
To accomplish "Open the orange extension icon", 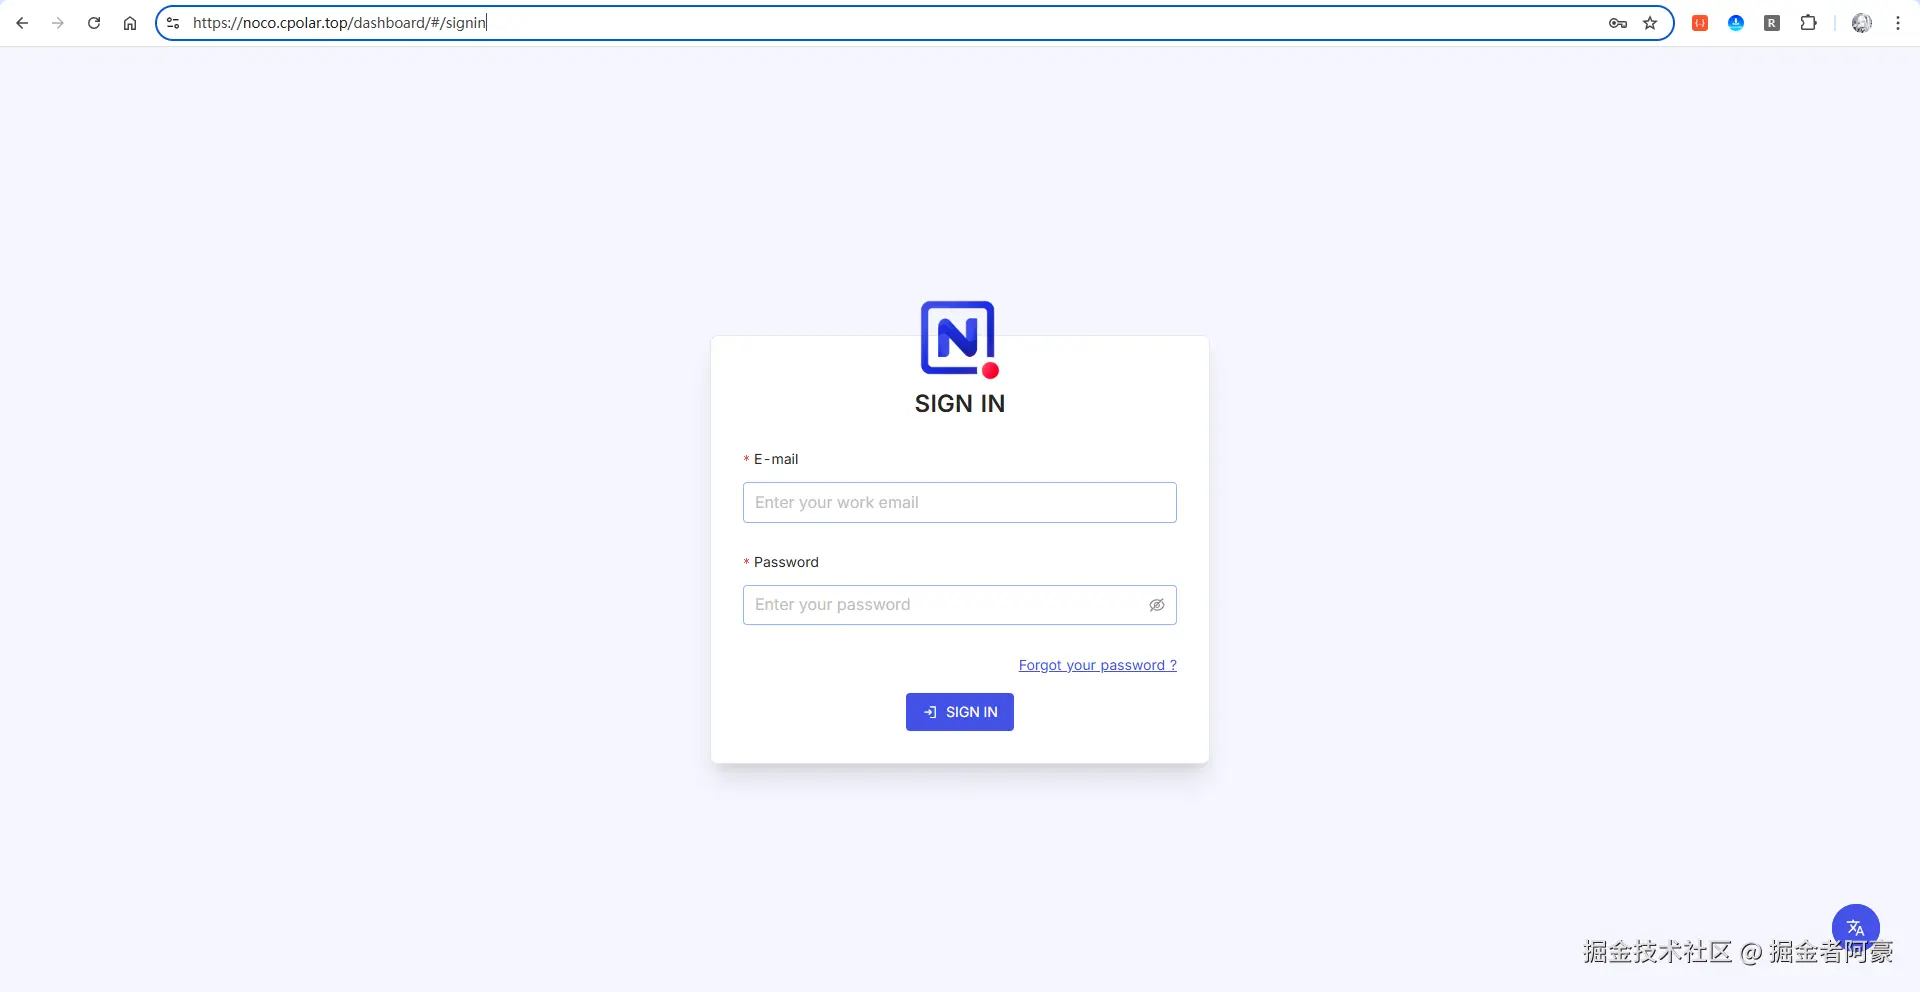I will coord(1700,23).
